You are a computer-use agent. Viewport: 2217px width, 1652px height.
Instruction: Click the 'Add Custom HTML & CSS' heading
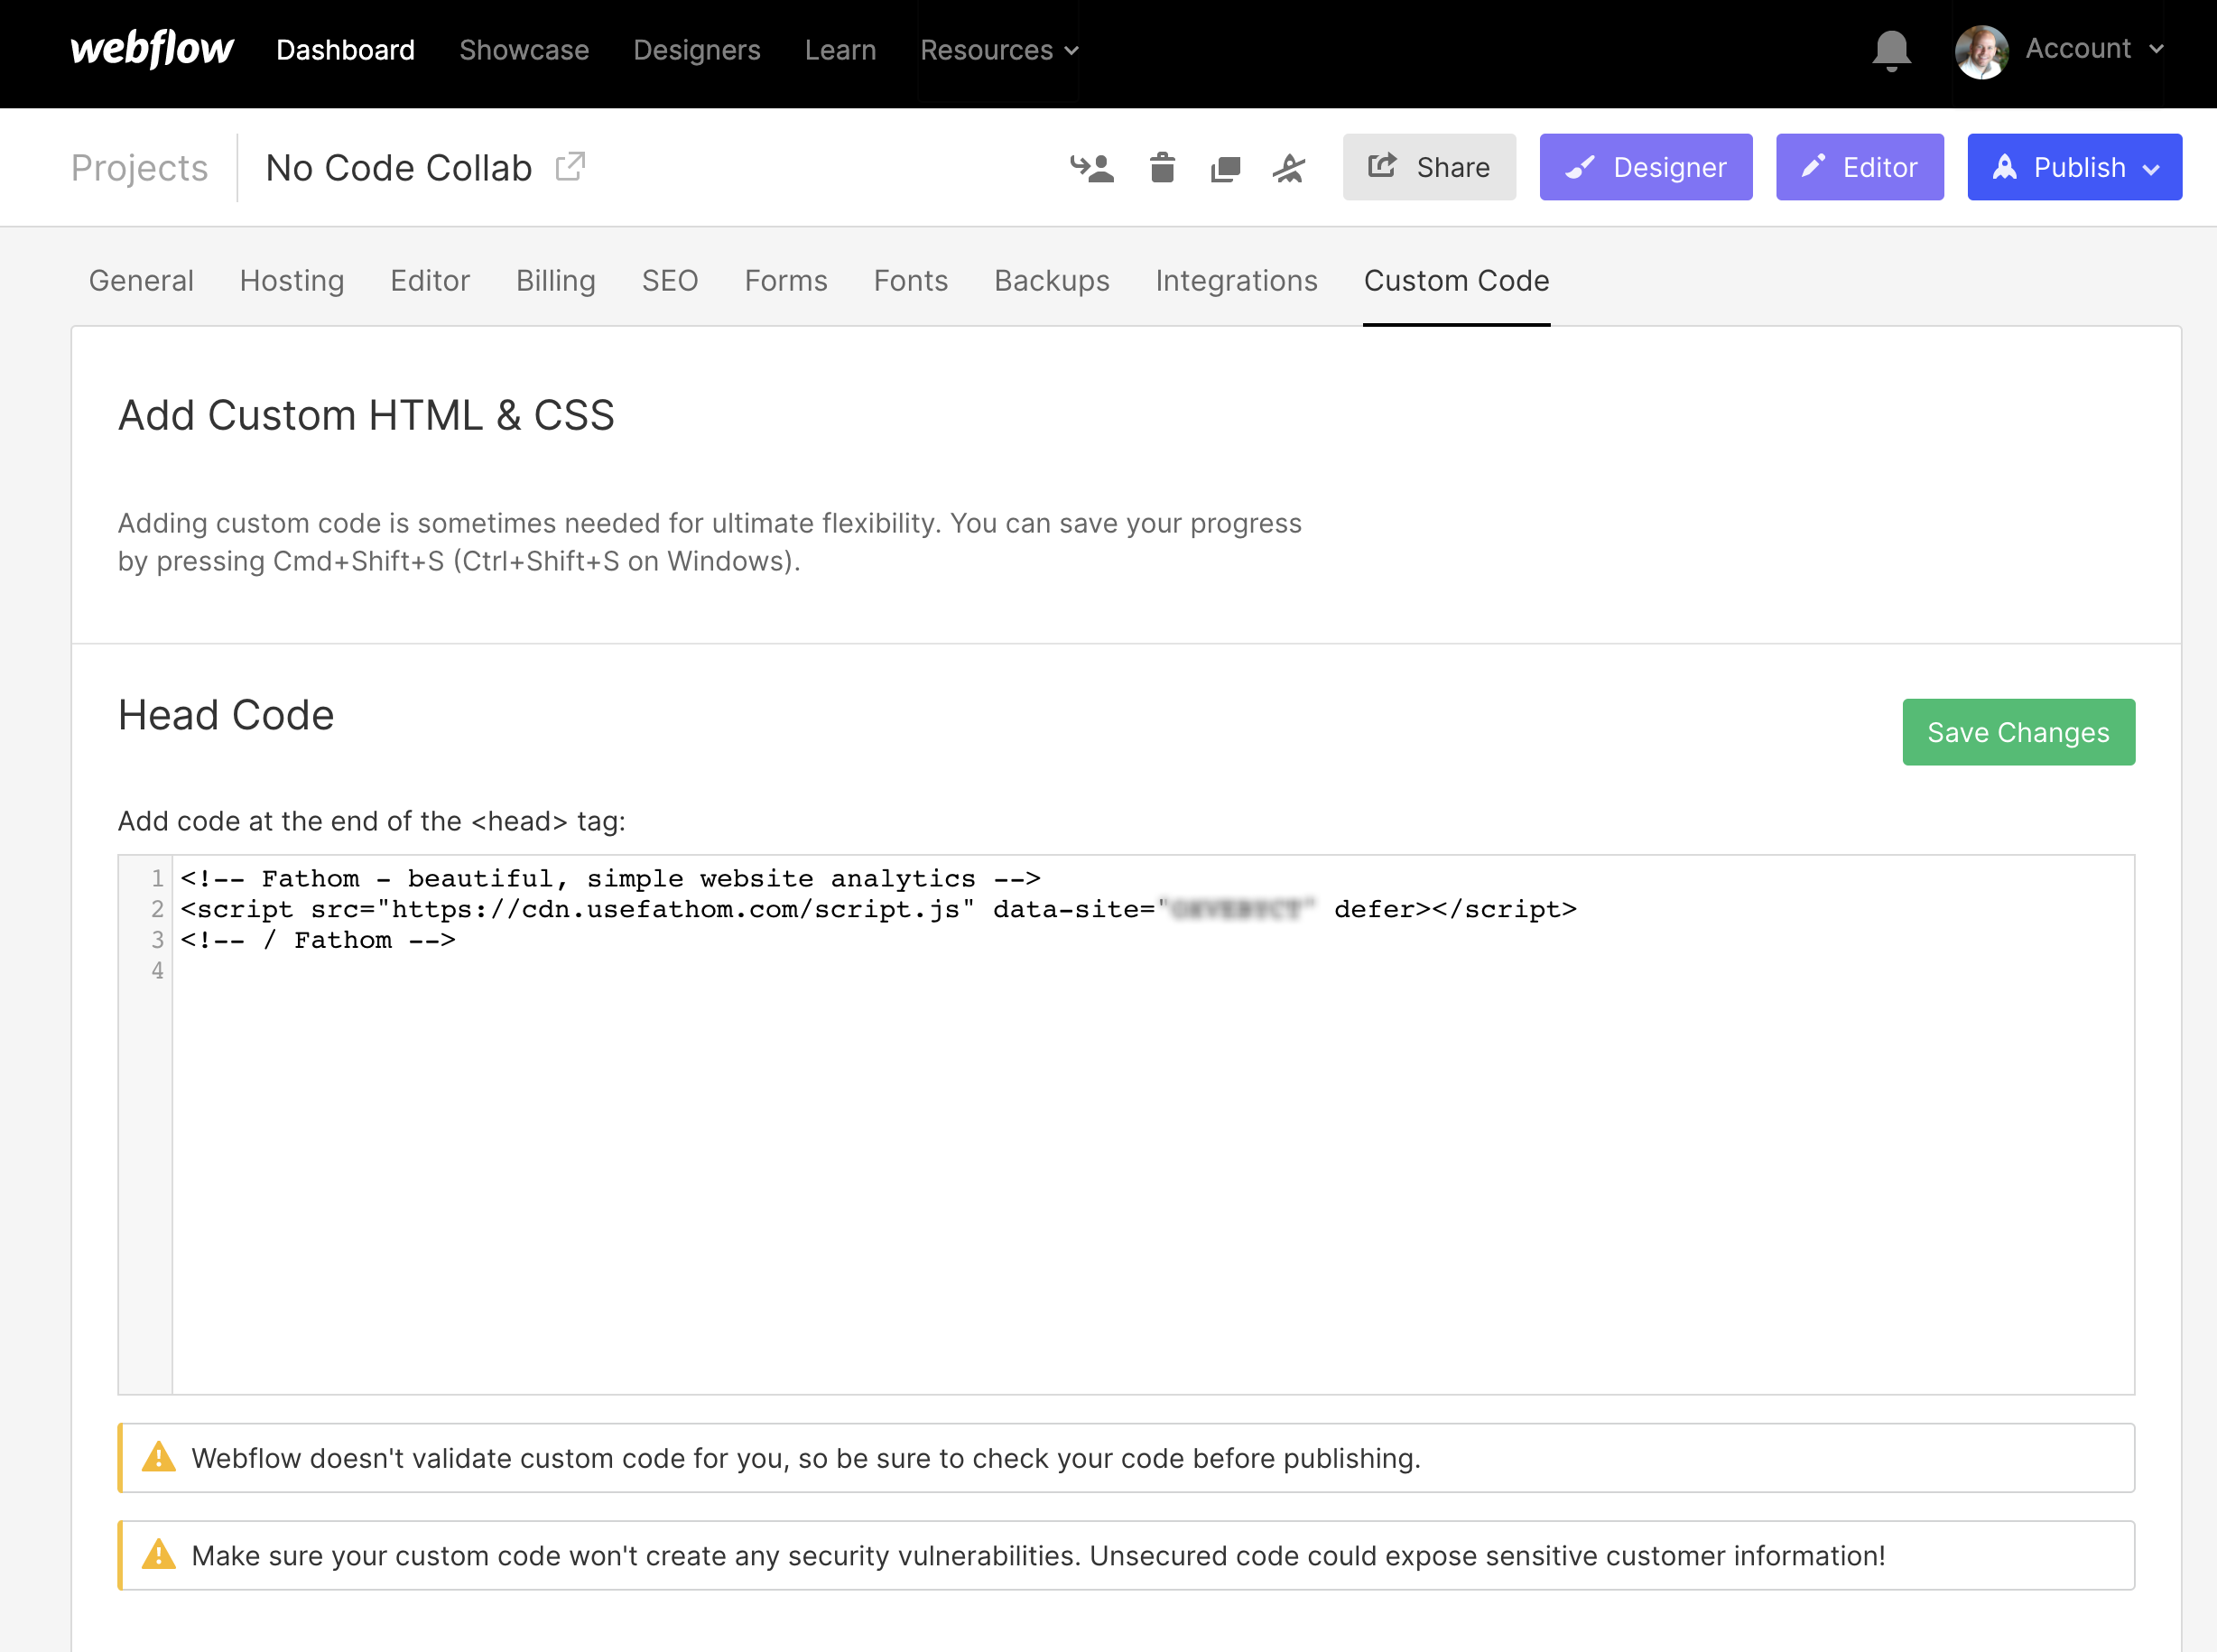(366, 415)
